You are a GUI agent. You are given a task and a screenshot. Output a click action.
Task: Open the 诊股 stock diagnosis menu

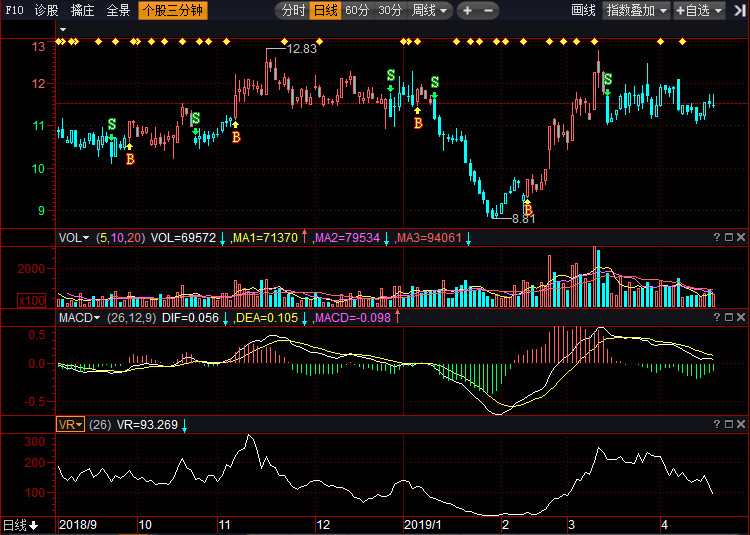[x=46, y=11]
